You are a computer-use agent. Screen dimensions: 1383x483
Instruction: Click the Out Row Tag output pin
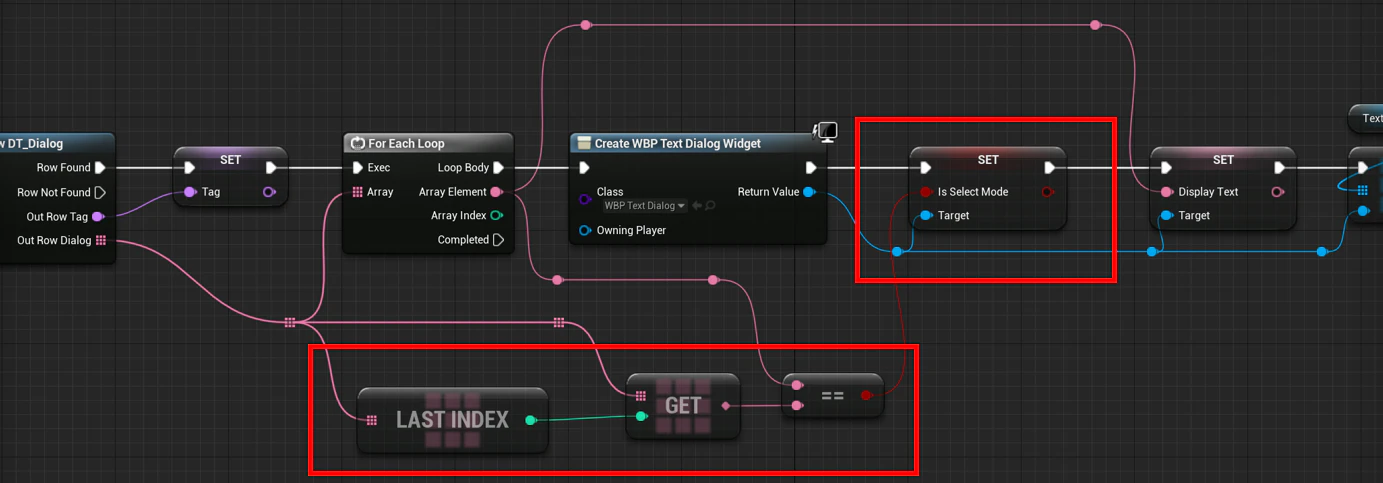pyautogui.click(x=98, y=216)
